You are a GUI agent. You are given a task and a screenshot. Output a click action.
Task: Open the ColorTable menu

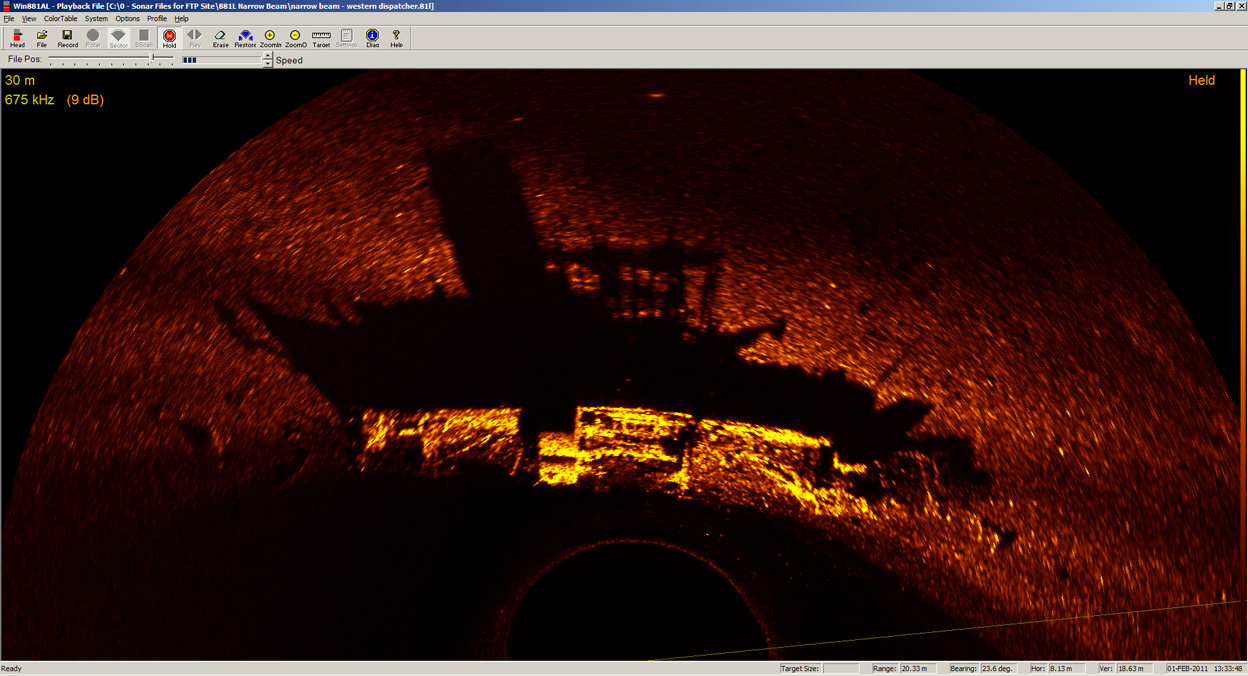60,18
